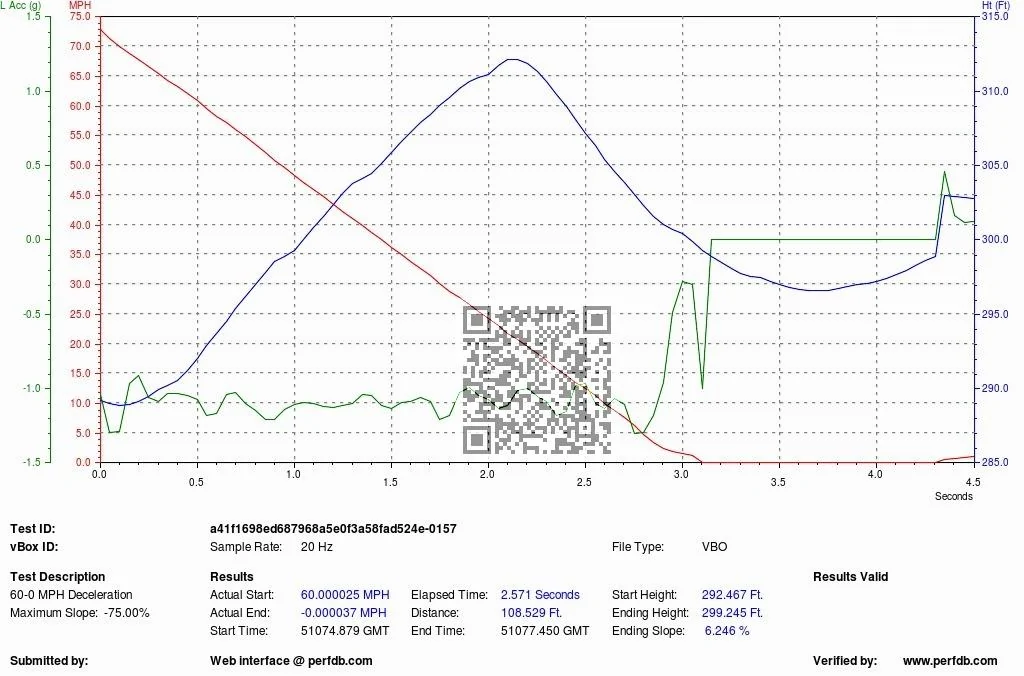The width and height of the screenshot is (1024, 676).
Task: Click the '51077.450 GMT' end time
Action: [545, 631]
